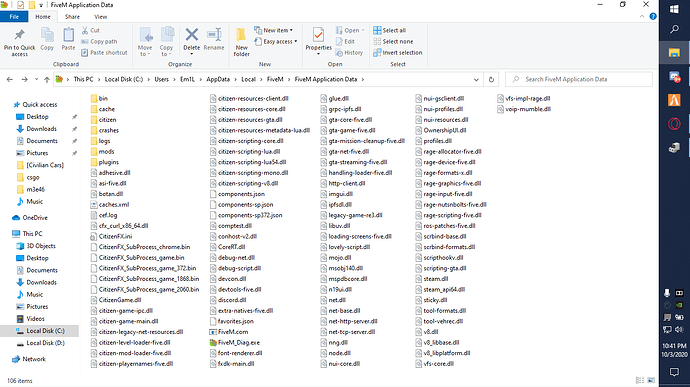Switch to large icons view button

(651, 380)
